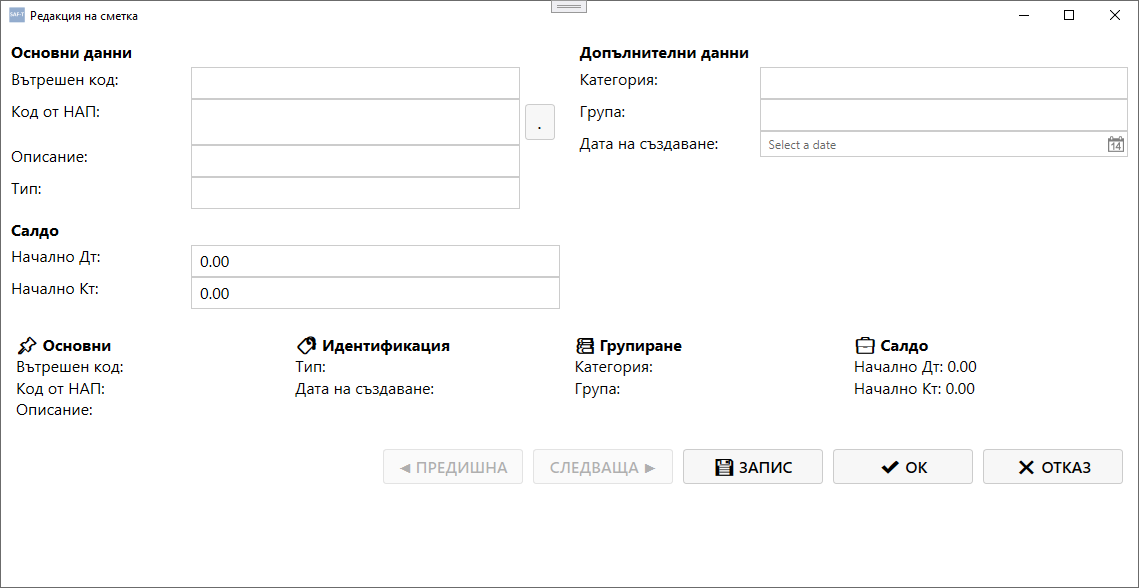Open НАП code lookup dot button

[x=540, y=122]
